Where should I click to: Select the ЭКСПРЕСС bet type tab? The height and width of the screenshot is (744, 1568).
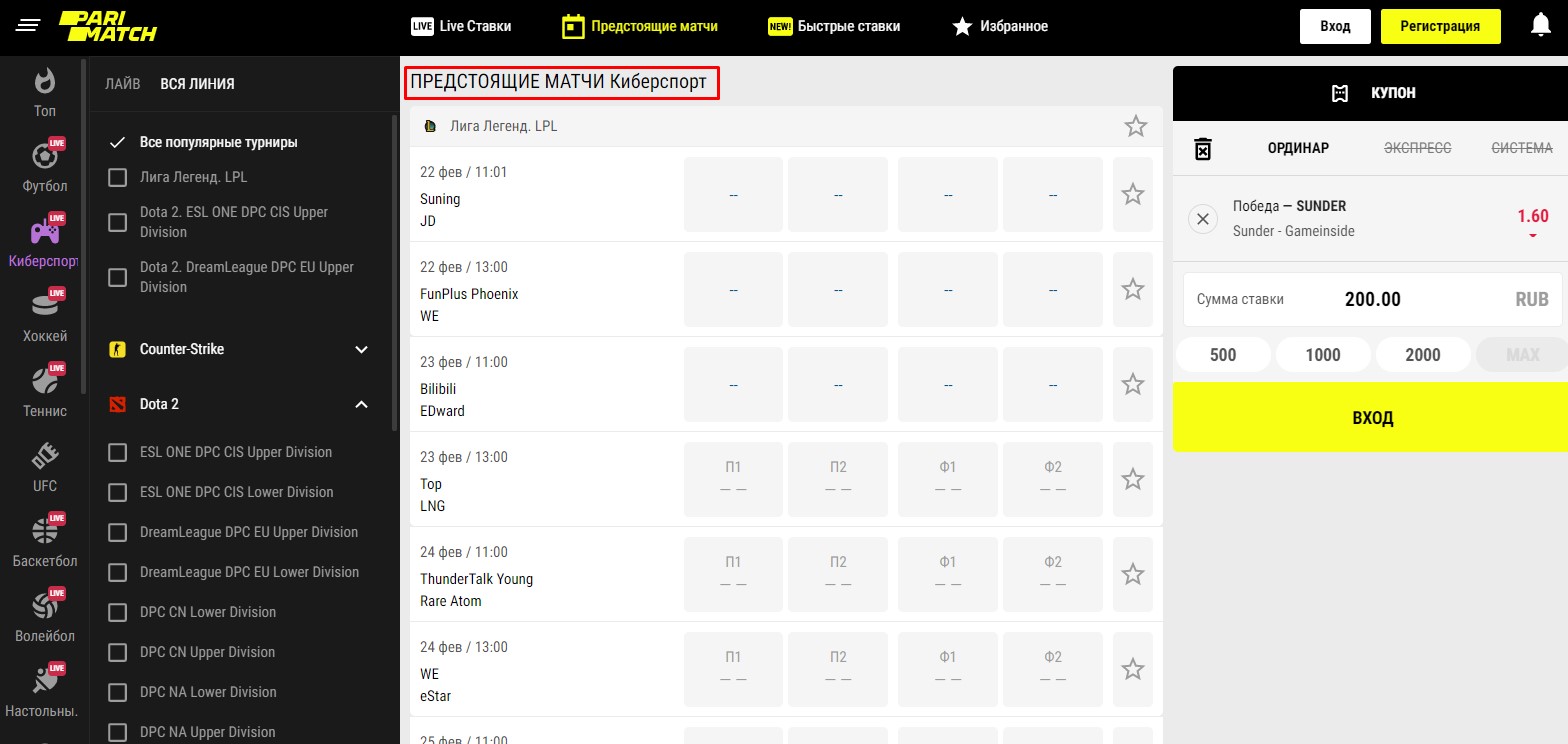point(1417,148)
